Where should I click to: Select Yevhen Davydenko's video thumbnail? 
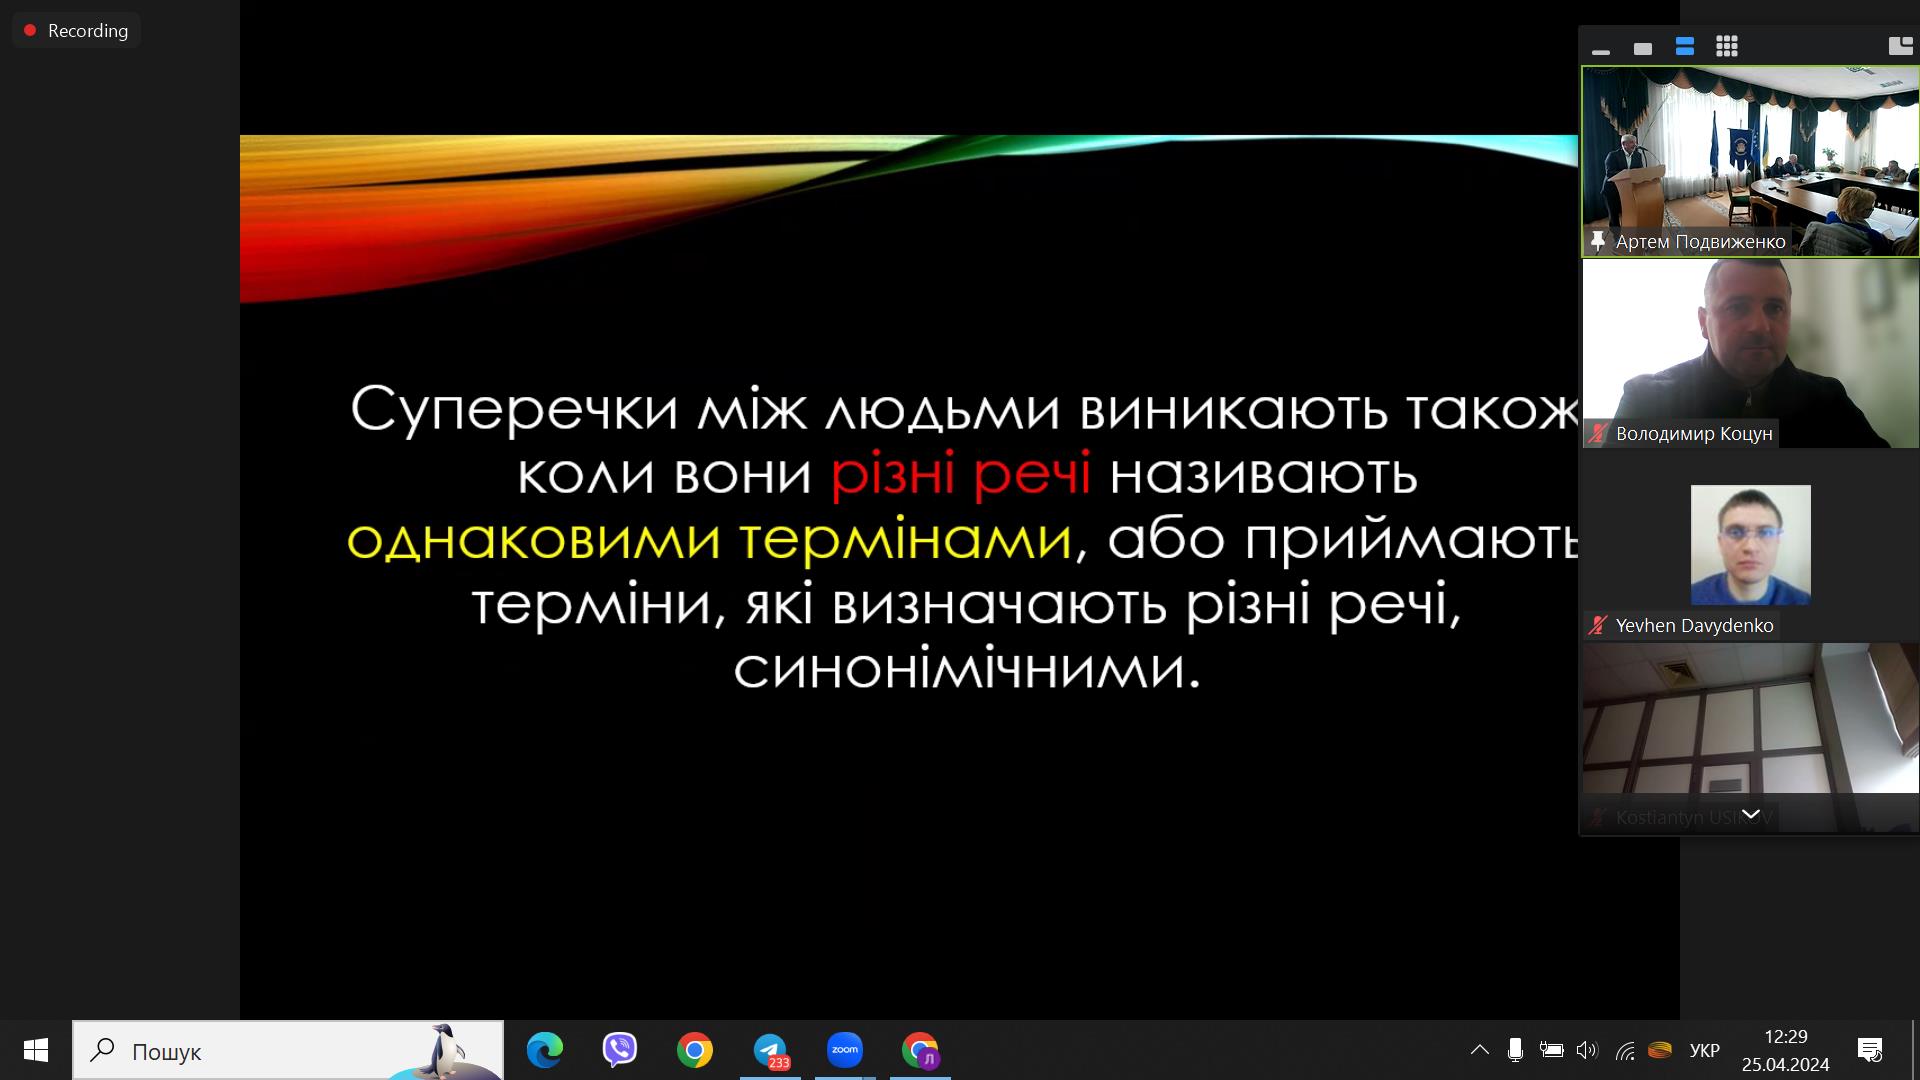click(x=1750, y=545)
